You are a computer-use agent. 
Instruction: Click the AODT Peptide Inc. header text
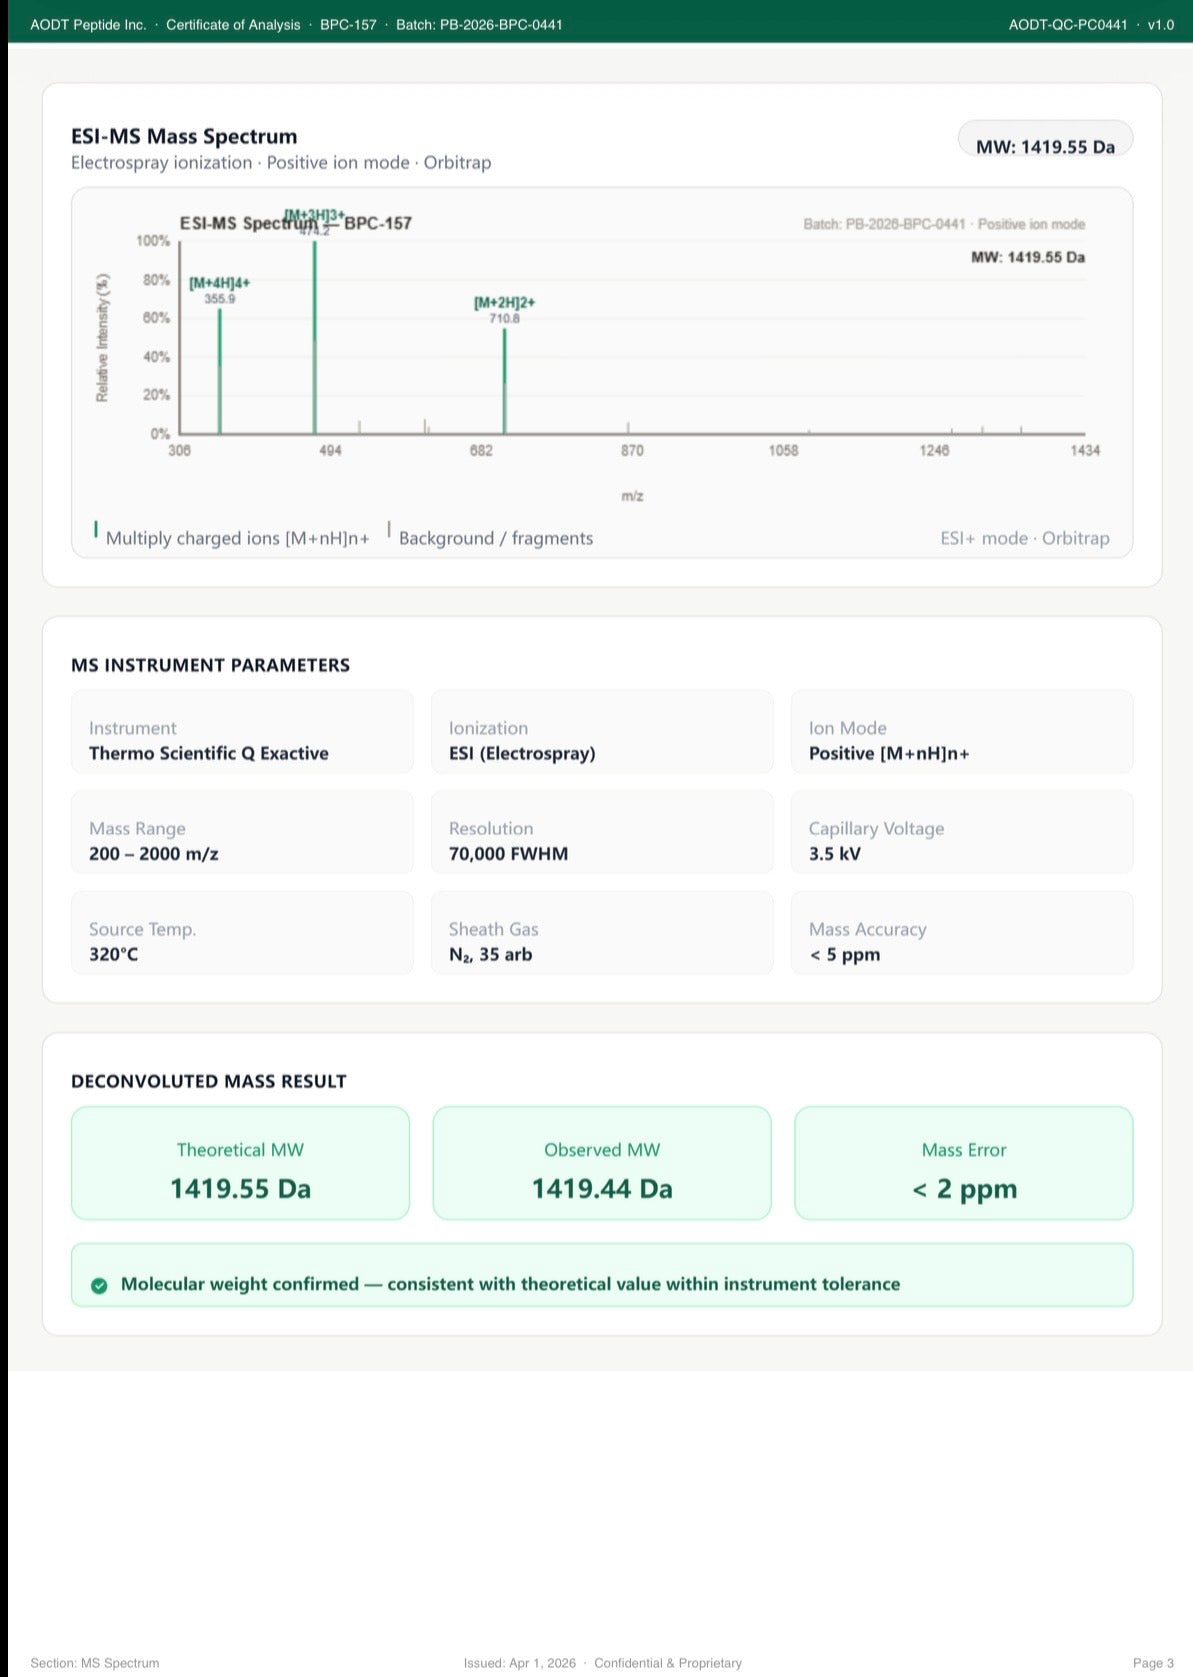[x=88, y=25]
